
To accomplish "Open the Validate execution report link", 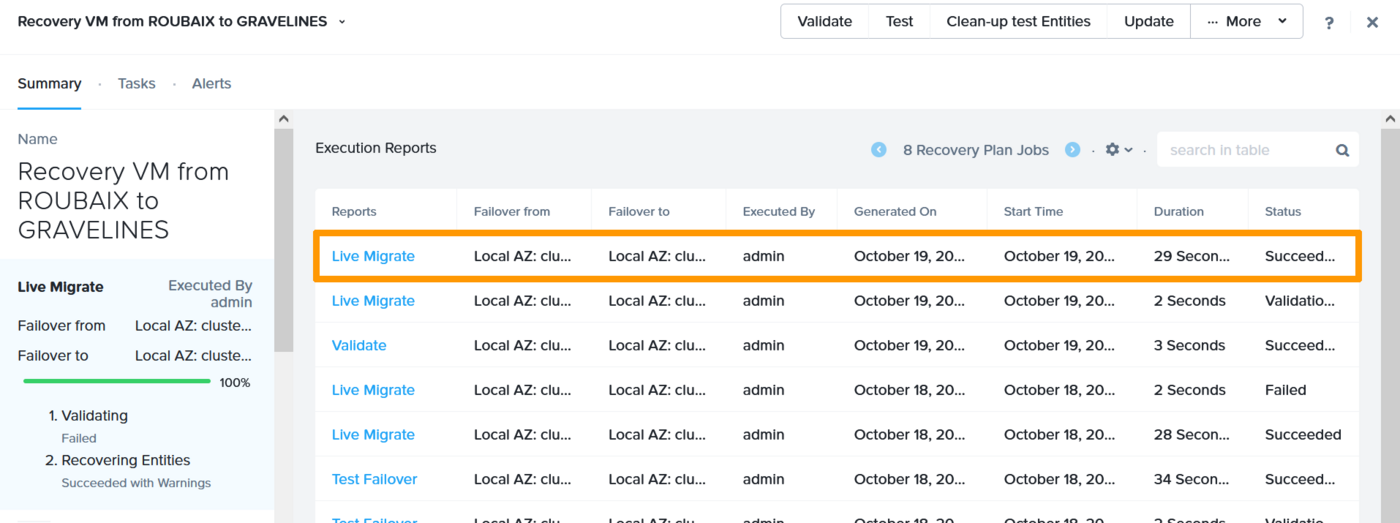I will [x=359, y=345].
